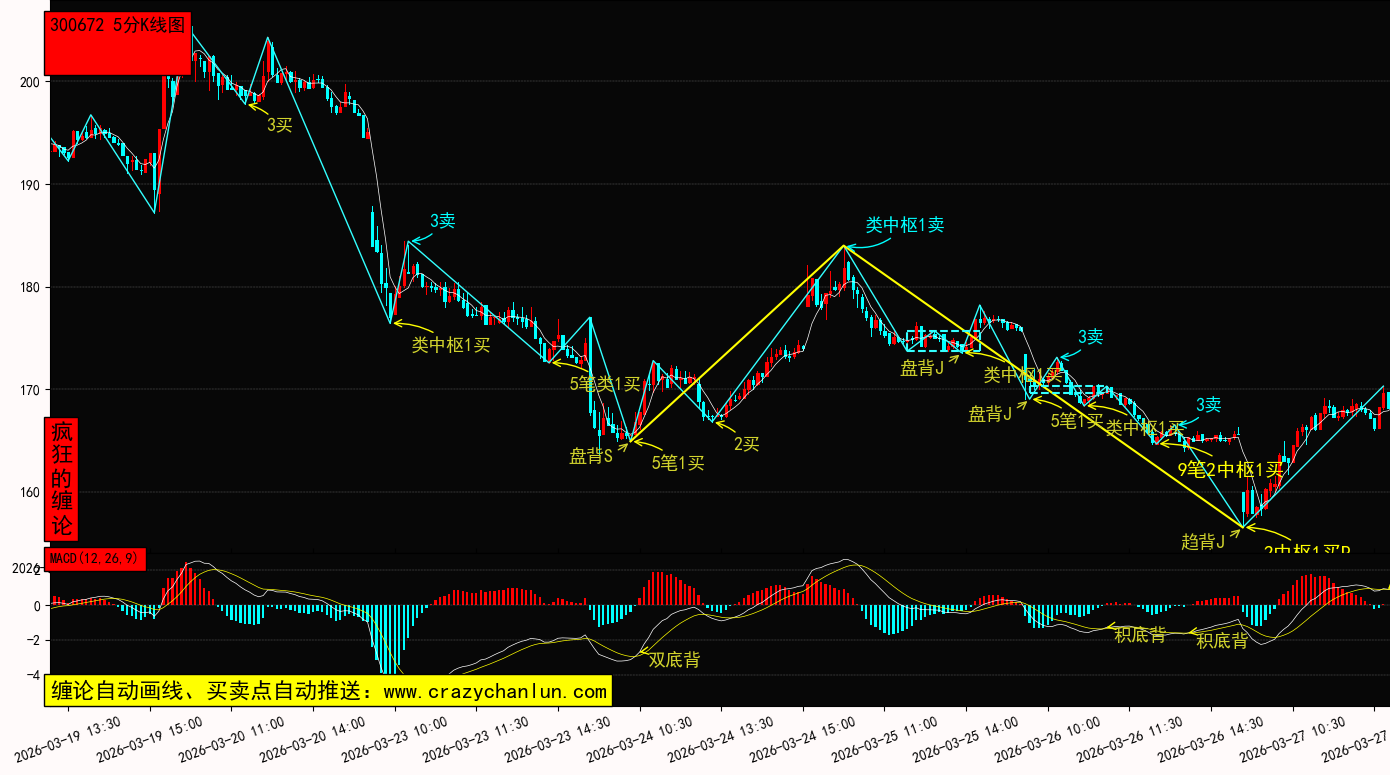Click the 200 price-axis label
Image resolution: width=1390 pixels, height=775 pixels.
click(29, 82)
